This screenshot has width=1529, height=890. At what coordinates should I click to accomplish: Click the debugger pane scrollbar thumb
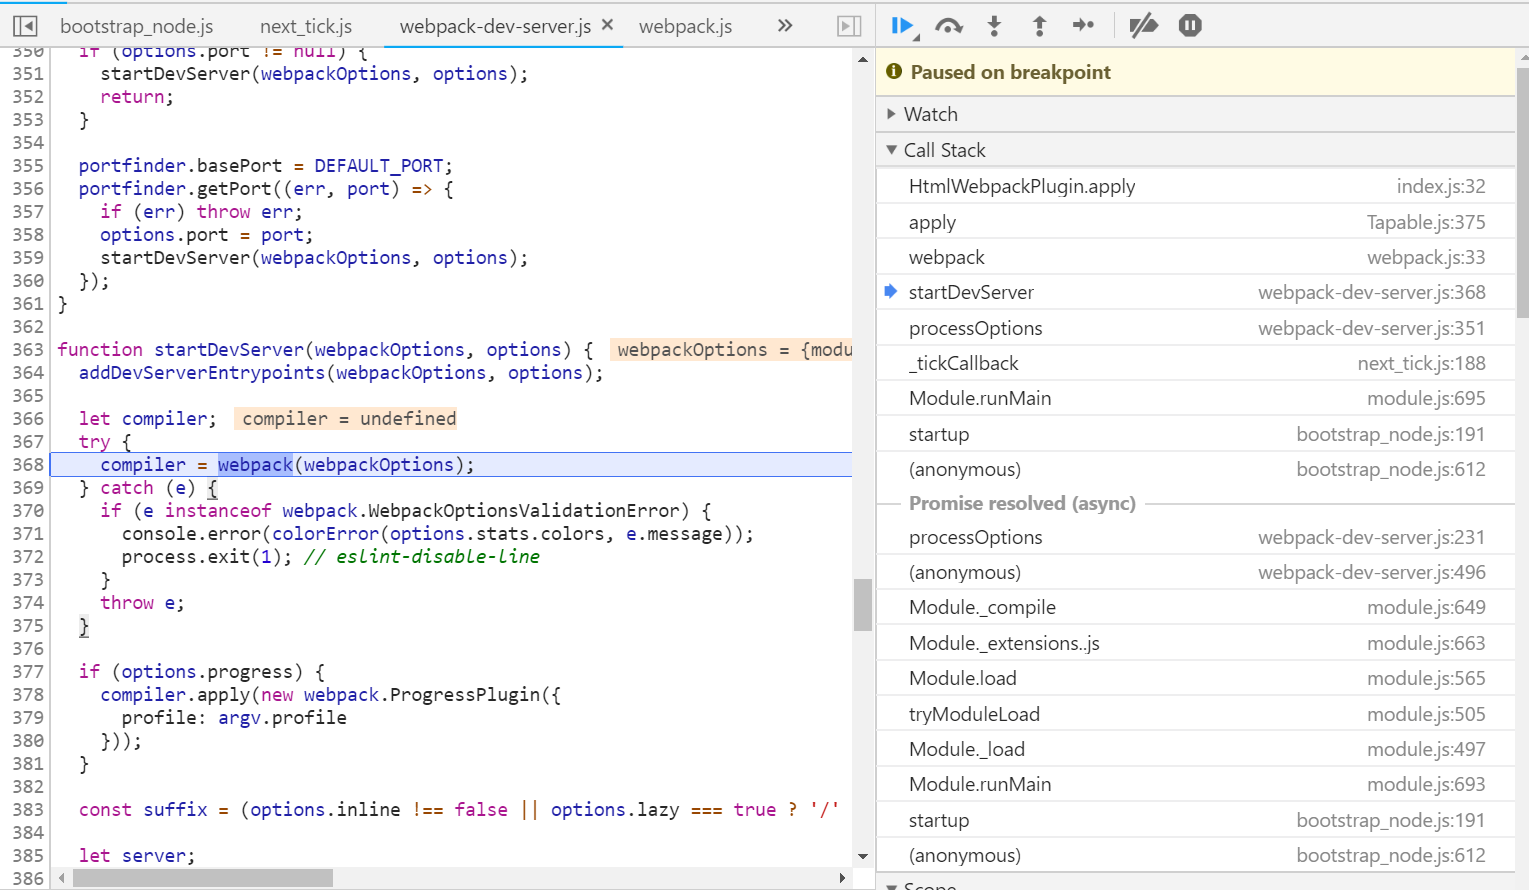pos(1522,192)
